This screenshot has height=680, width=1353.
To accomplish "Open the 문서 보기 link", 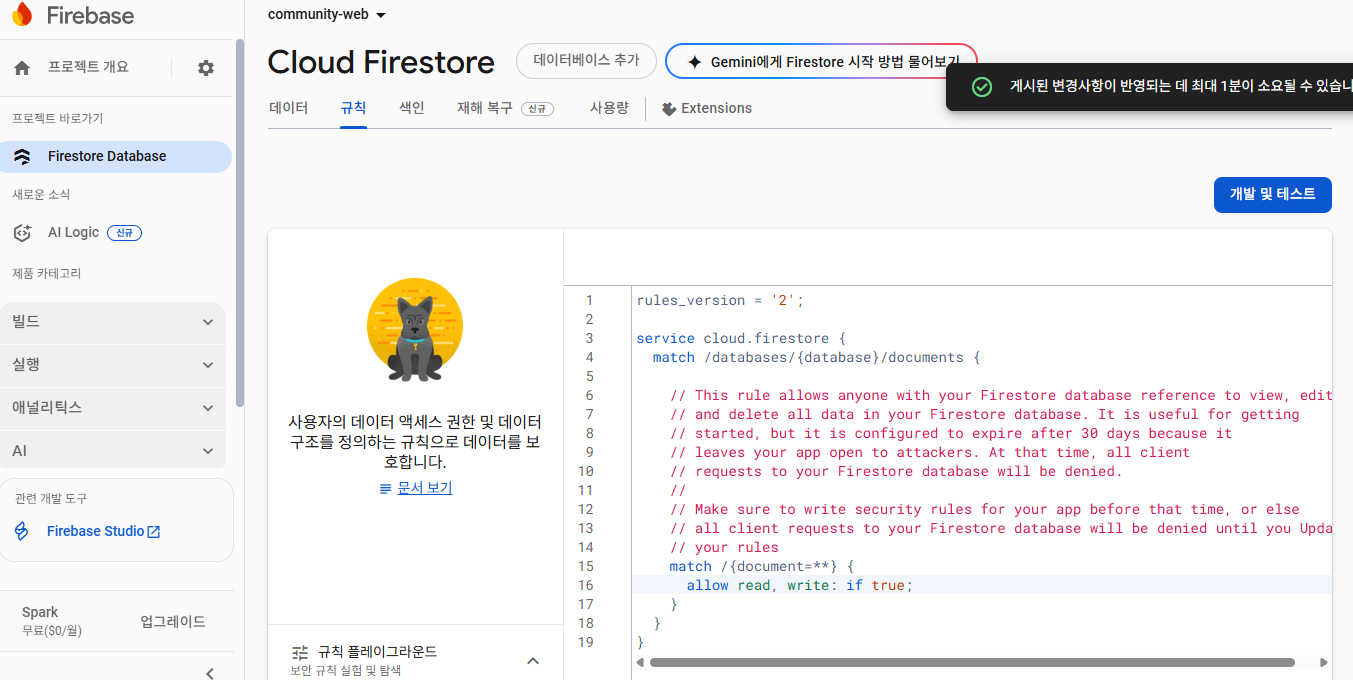I will (425, 488).
